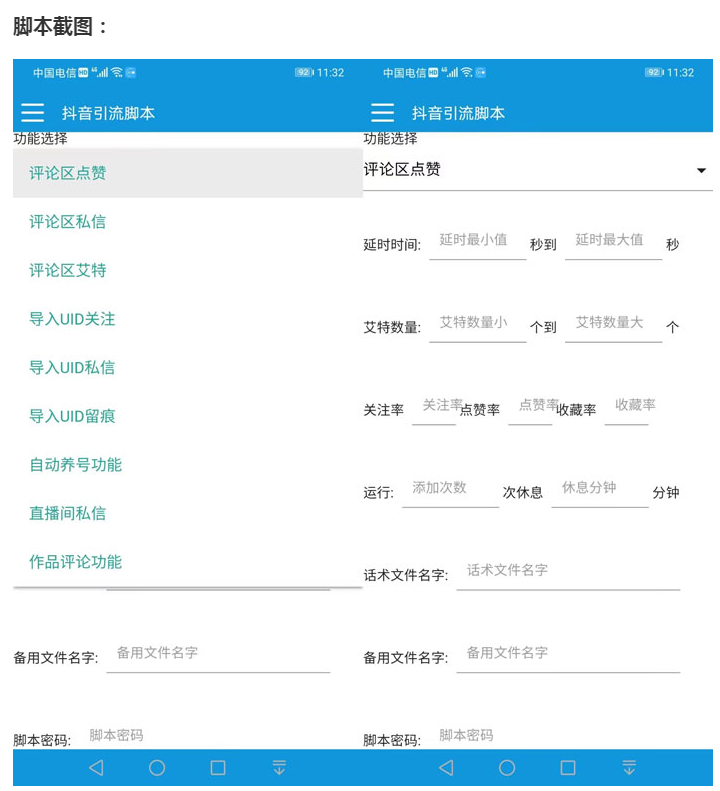This screenshot has height=791, width=720.
Task: Select 评论区私信 from the dropdown list
Action: [x=68, y=222]
